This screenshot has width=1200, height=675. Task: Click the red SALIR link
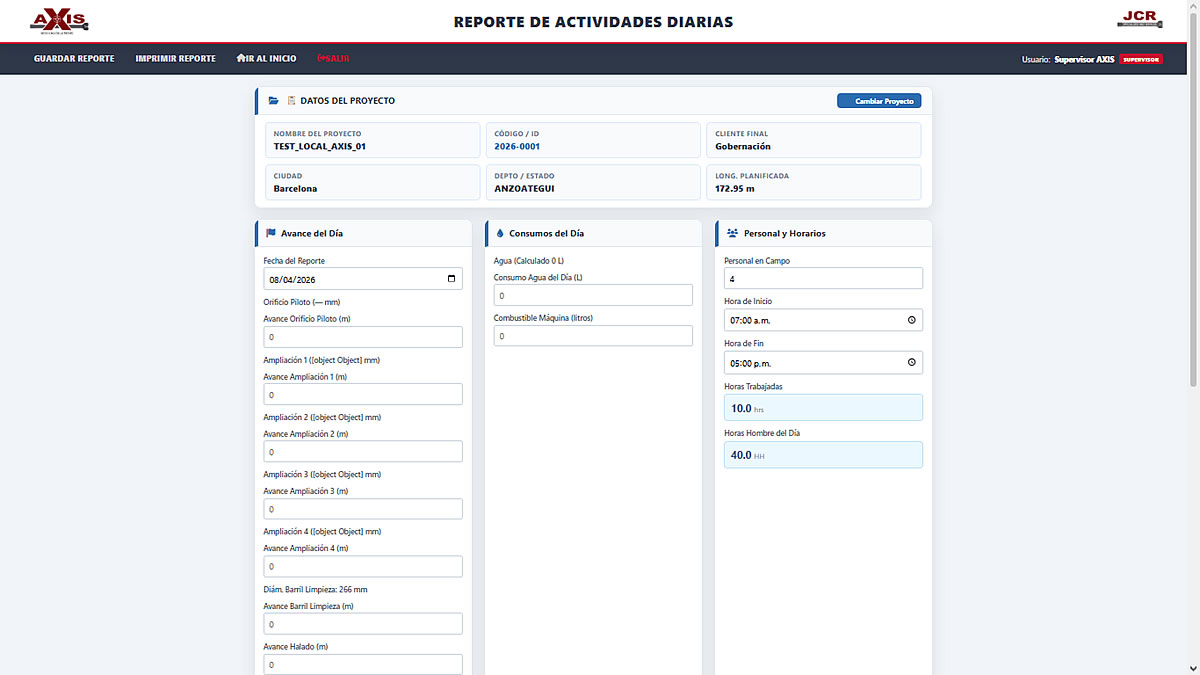pyautogui.click(x=333, y=58)
